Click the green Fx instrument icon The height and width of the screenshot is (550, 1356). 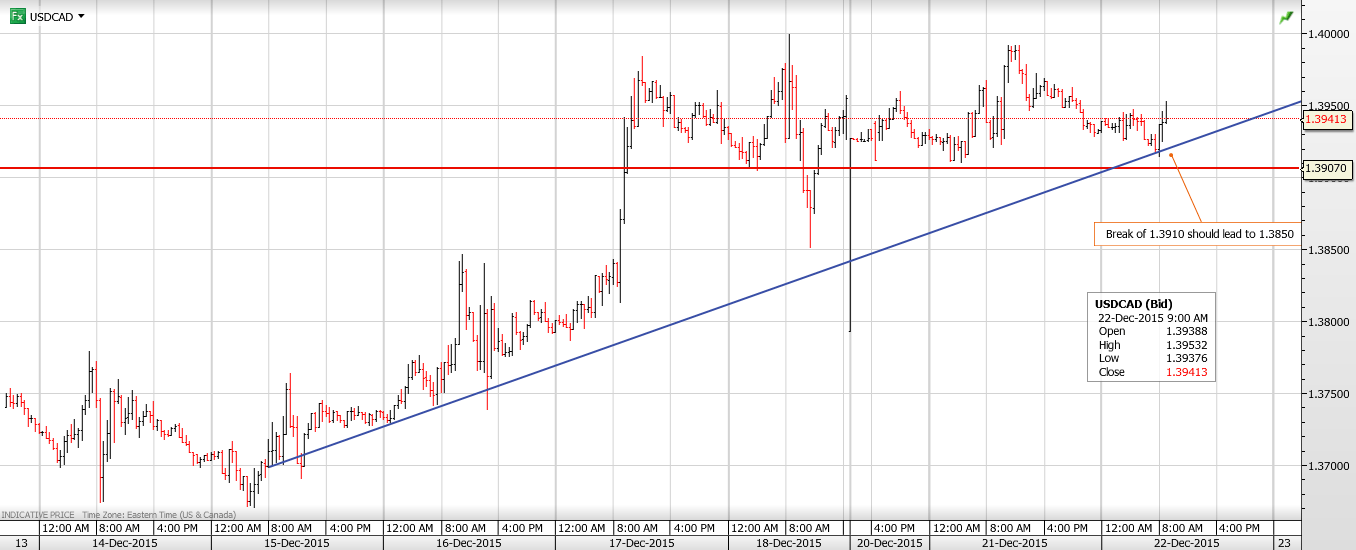coord(17,16)
